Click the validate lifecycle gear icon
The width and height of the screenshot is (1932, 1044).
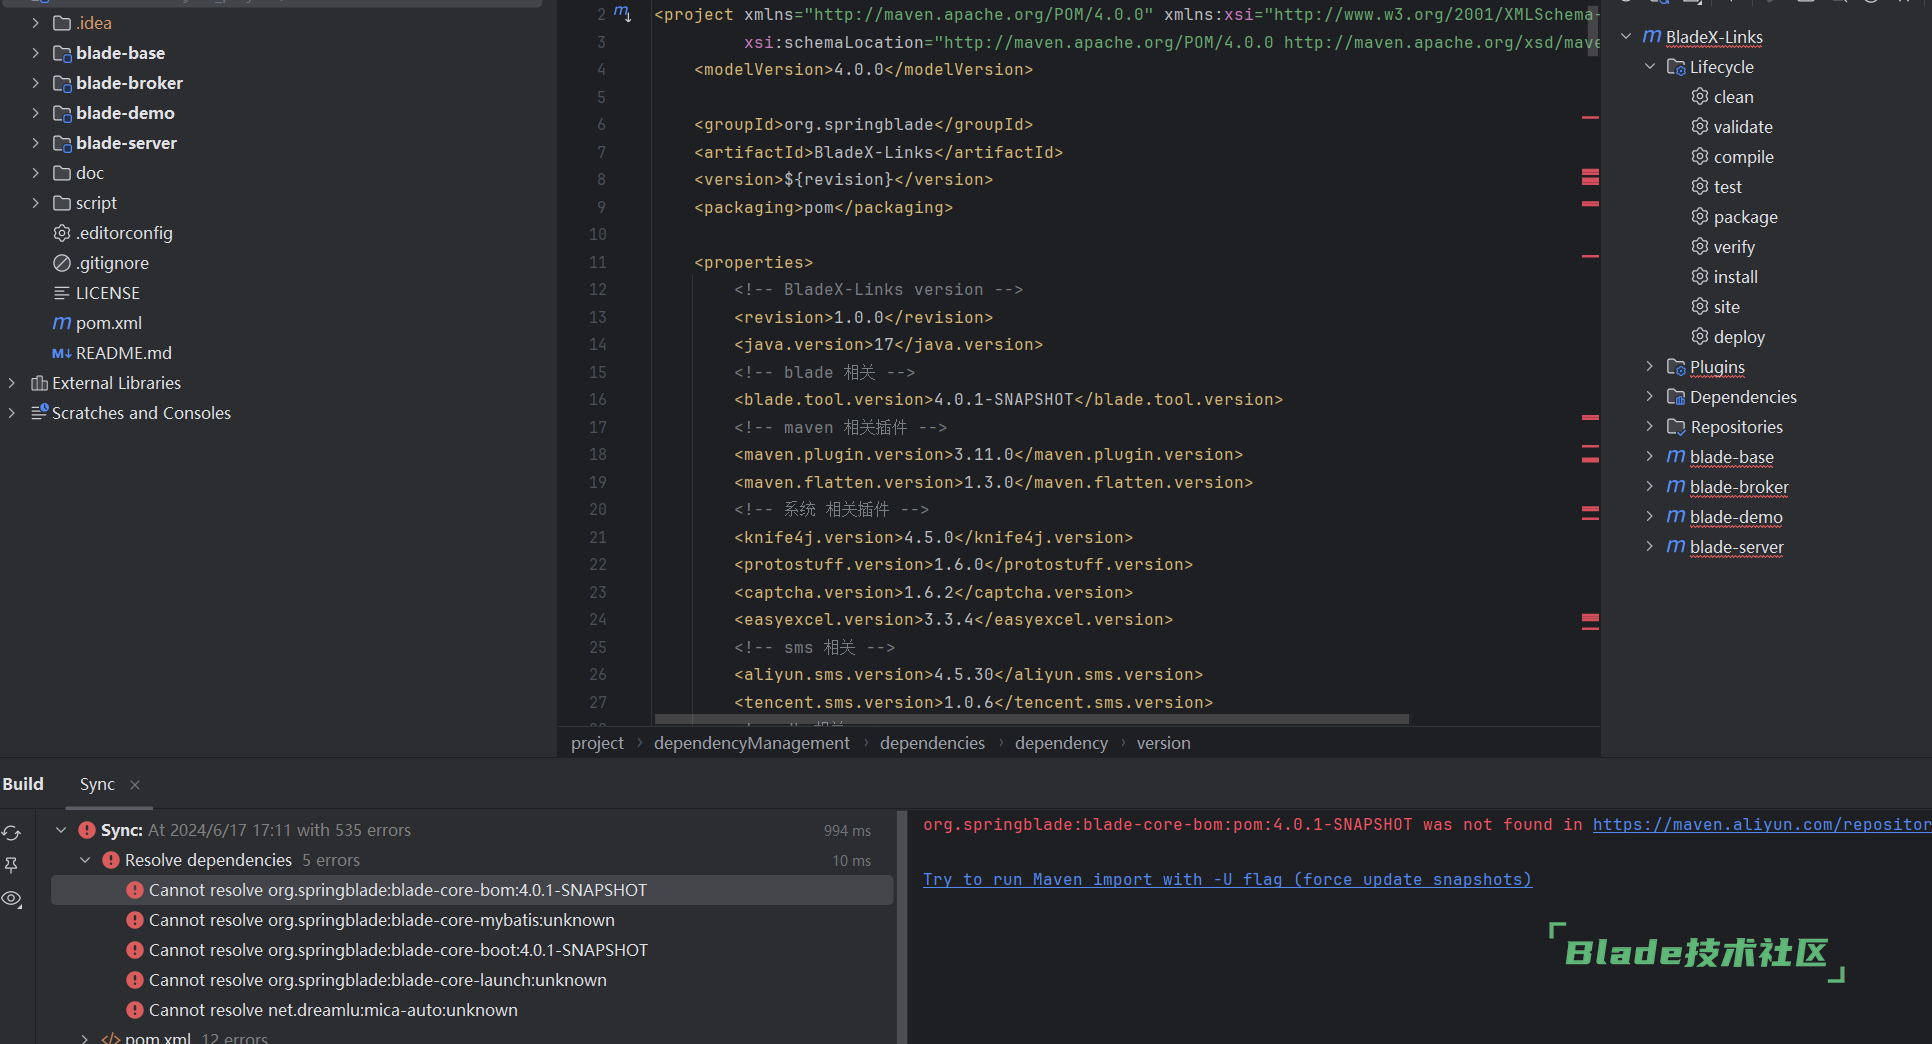coord(1699,127)
